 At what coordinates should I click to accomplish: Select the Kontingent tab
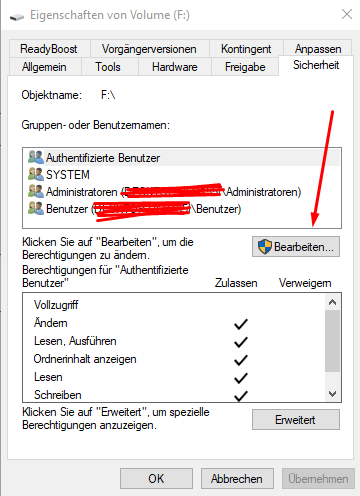pos(246,49)
